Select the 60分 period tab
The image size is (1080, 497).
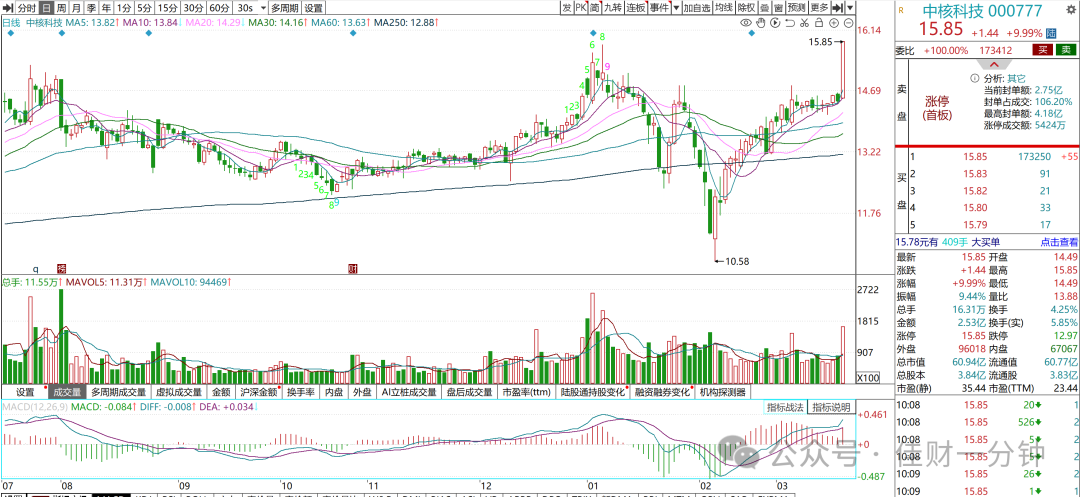pyautogui.click(x=219, y=8)
